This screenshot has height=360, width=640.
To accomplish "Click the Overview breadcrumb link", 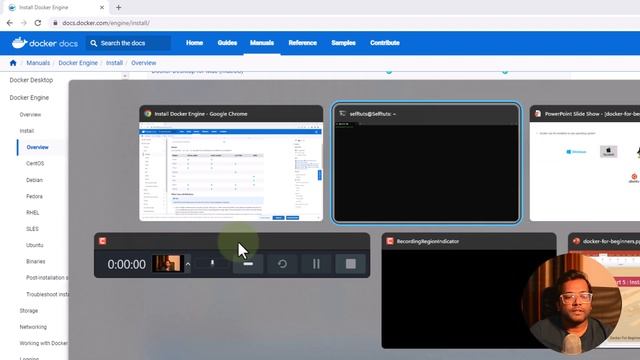I will coord(144,63).
